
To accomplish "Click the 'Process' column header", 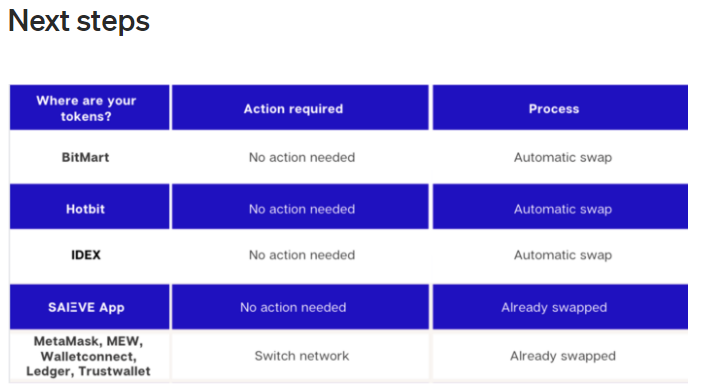I will pos(560,107).
